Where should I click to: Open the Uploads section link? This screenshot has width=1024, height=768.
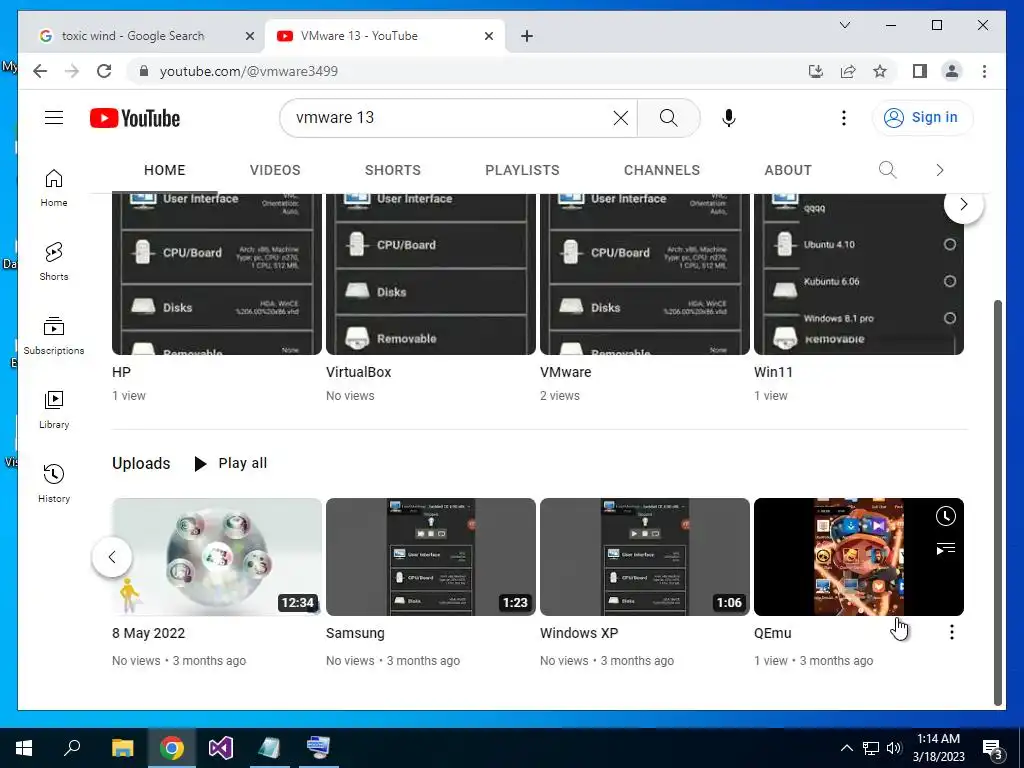[x=141, y=463]
